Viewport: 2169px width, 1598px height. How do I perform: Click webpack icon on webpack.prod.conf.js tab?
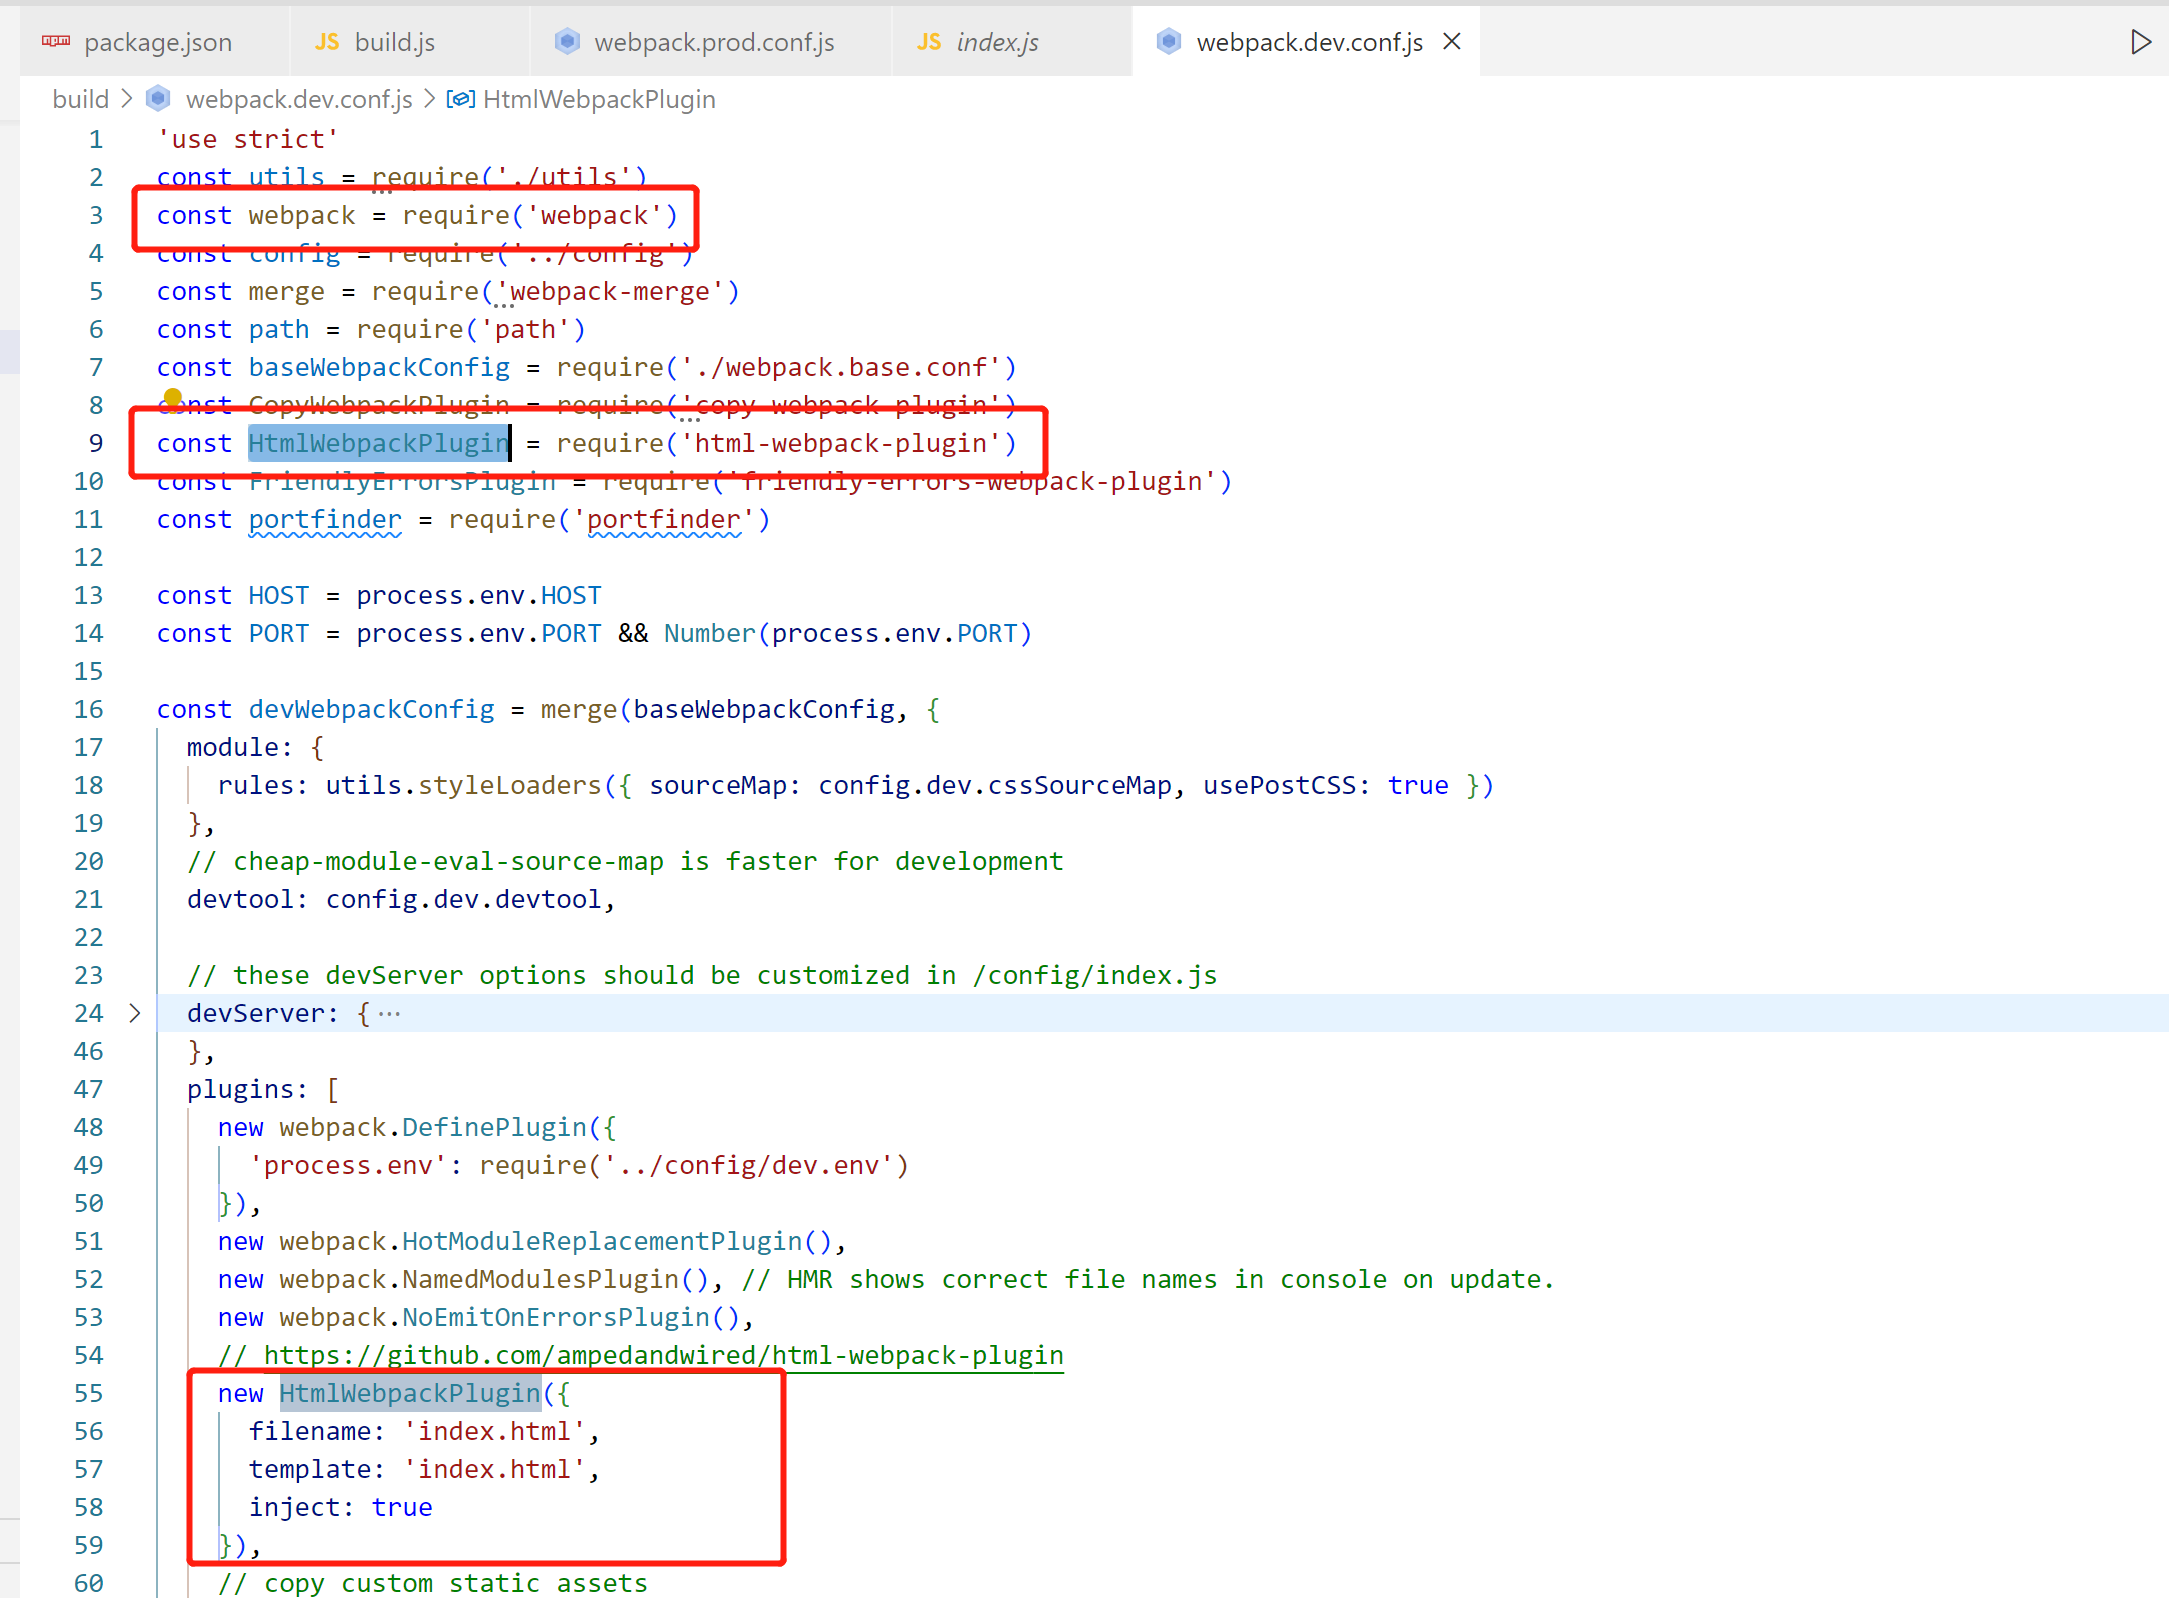point(567,41)
